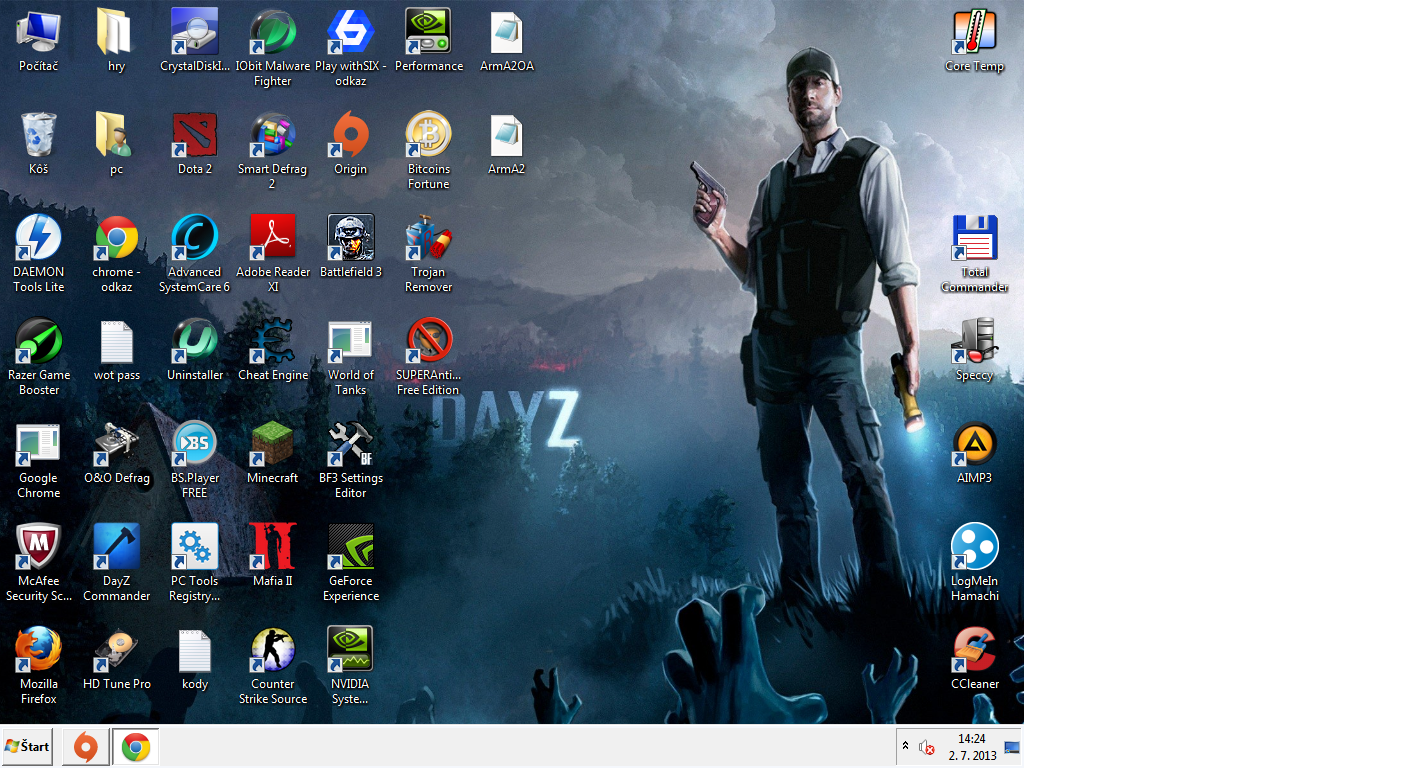1402x768 pixels.
Task: Click the muted volume tray icon
Action: click(x=926, y=747)
